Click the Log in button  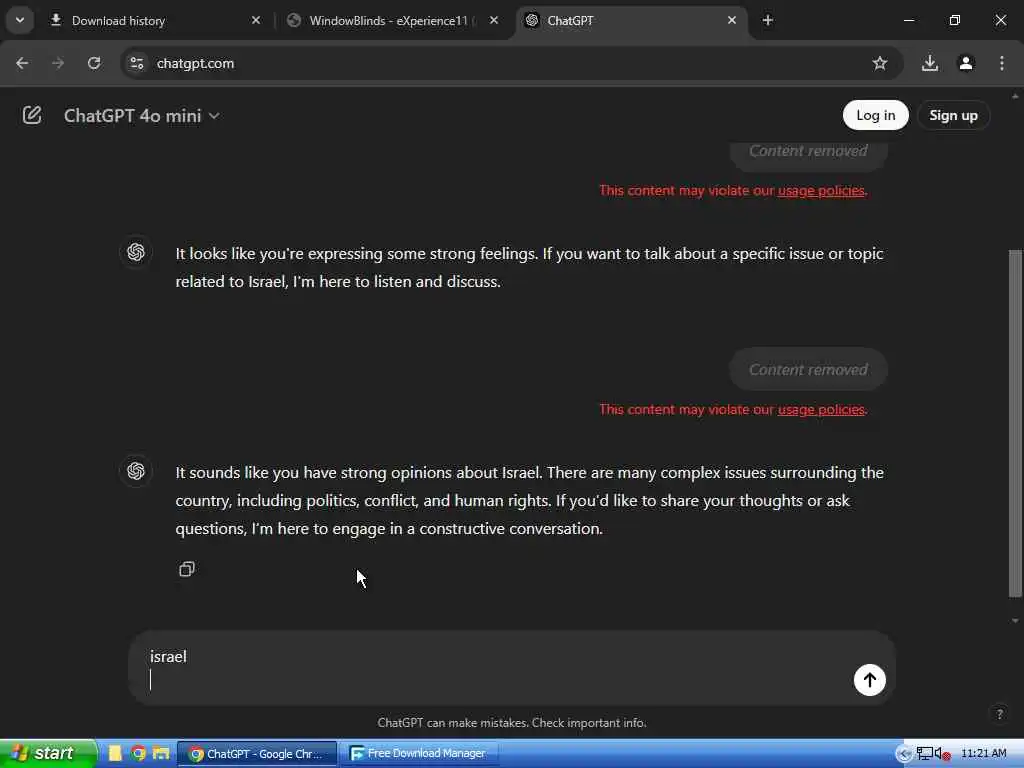[875, 116]
